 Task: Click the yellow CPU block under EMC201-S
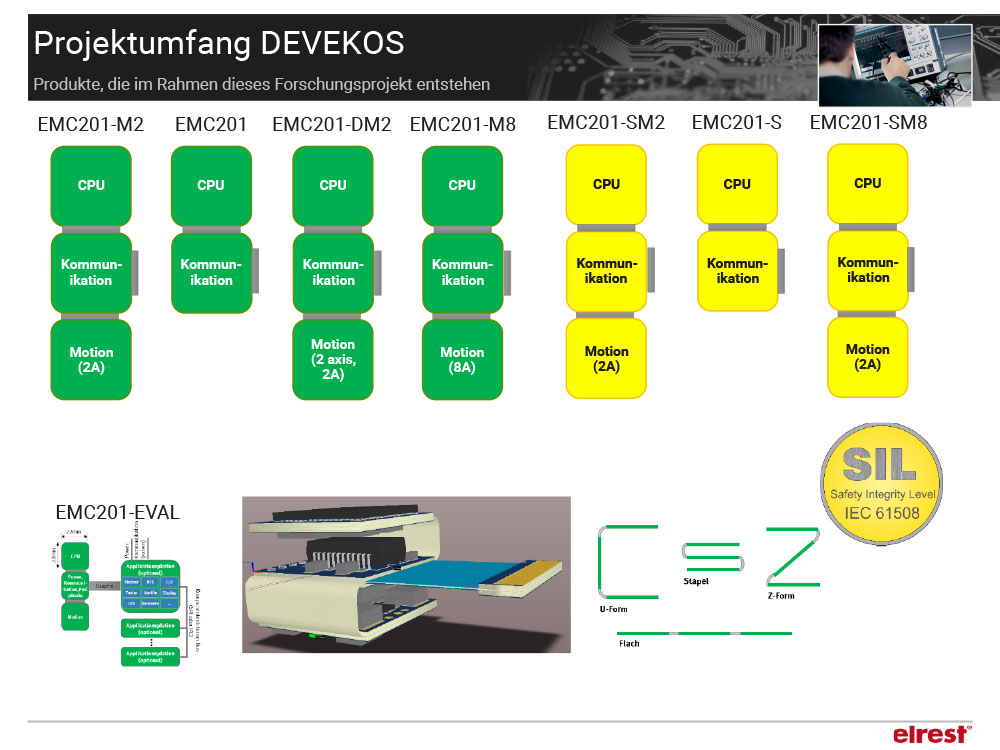click(x=737, y=184)
